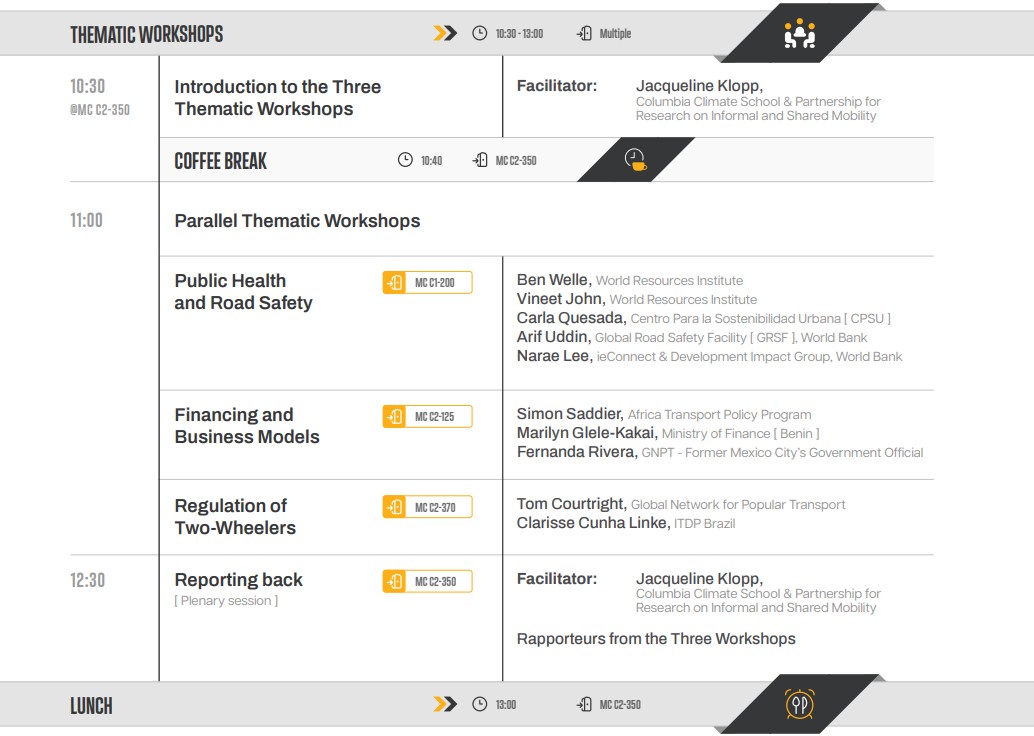
Task: Click the double arrow in Thematic Workshops header
Action: click(445, 34)
